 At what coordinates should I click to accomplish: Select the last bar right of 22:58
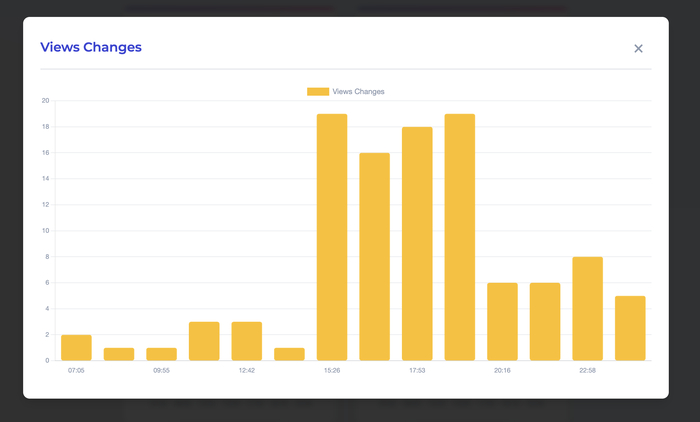coord(630,328)
